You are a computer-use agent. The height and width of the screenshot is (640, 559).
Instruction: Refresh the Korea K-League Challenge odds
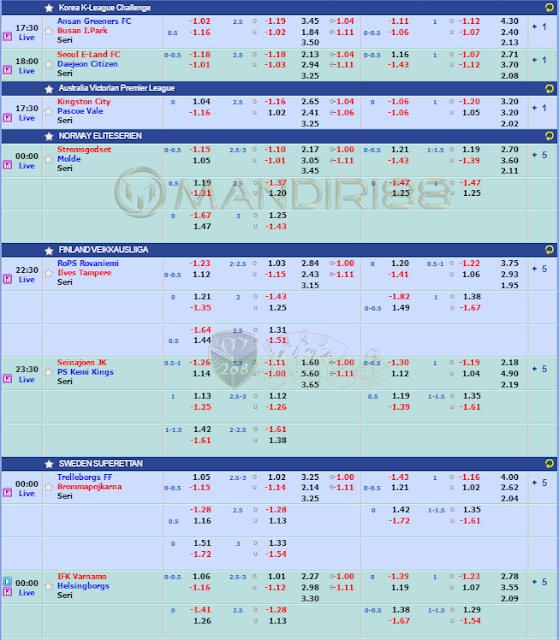click(549, 7)
